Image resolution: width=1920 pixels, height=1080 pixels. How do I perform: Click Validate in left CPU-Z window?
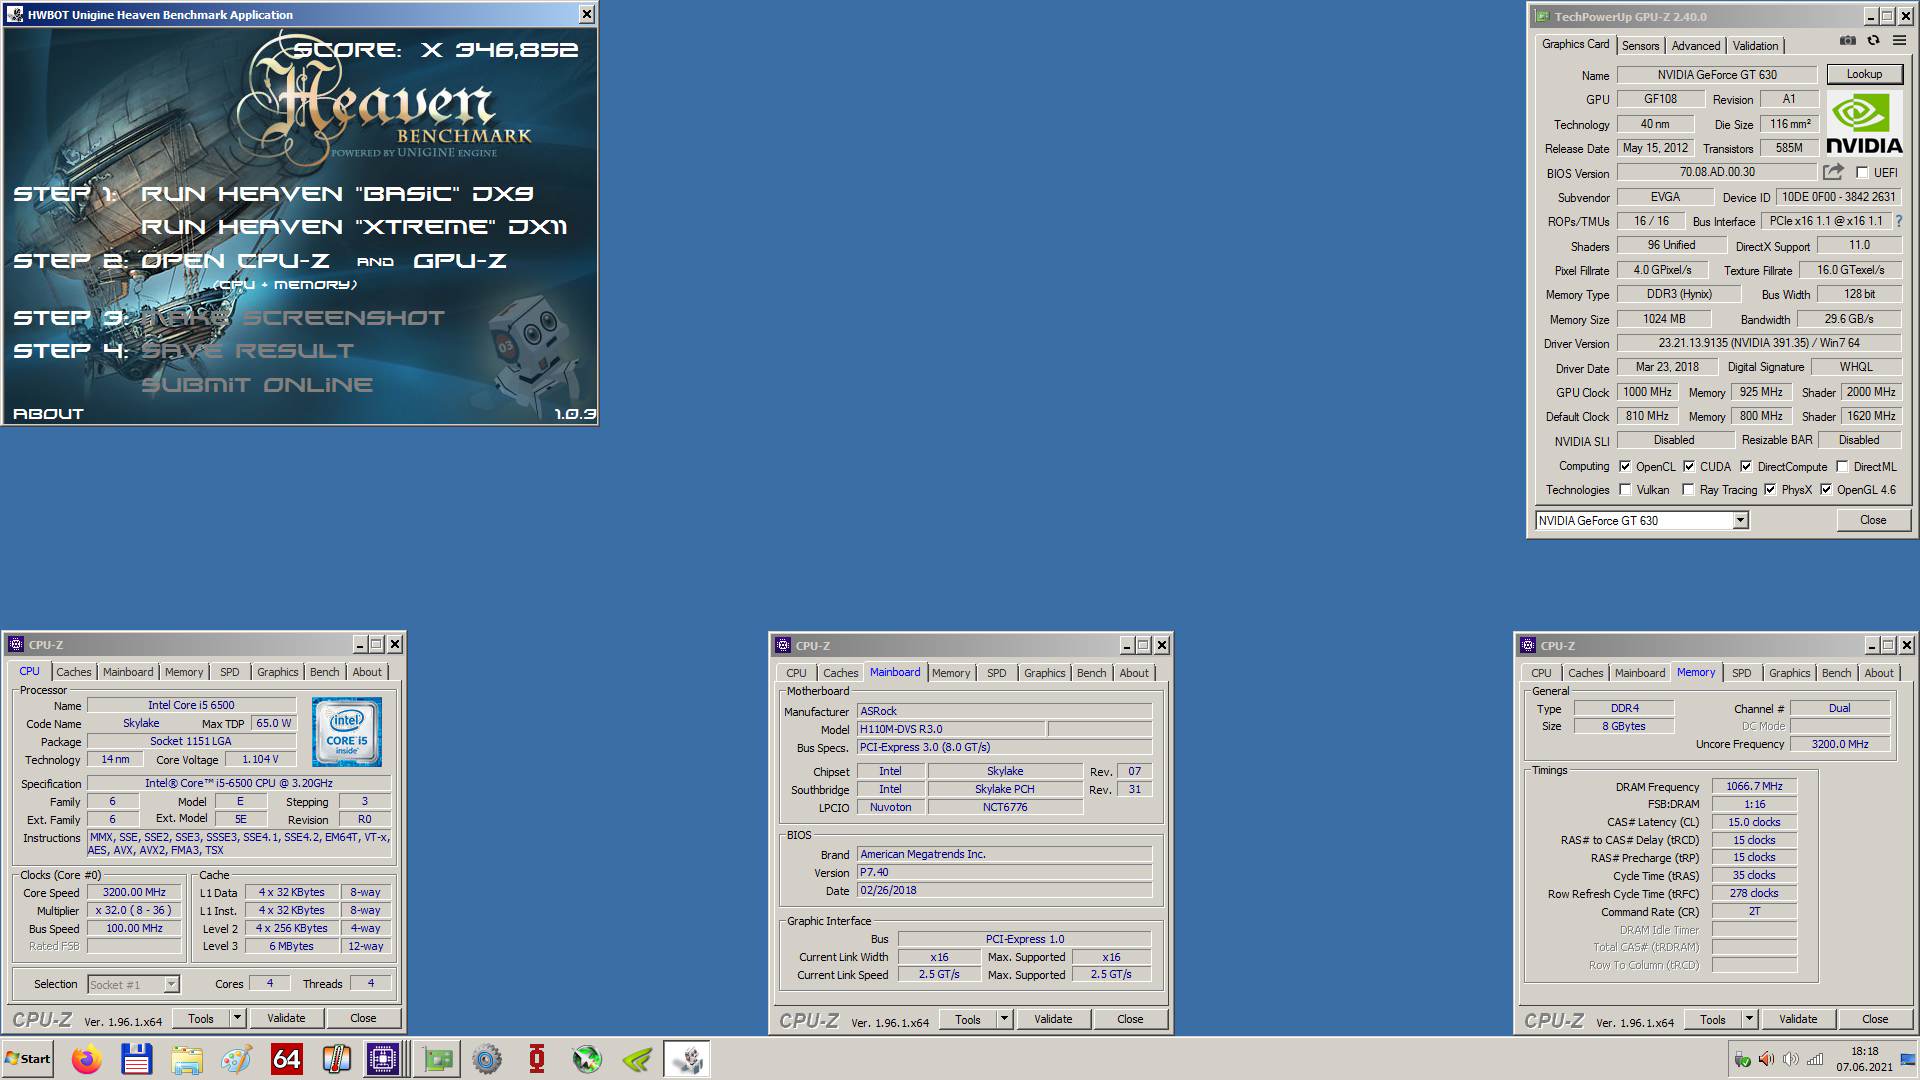[286, 1018]
